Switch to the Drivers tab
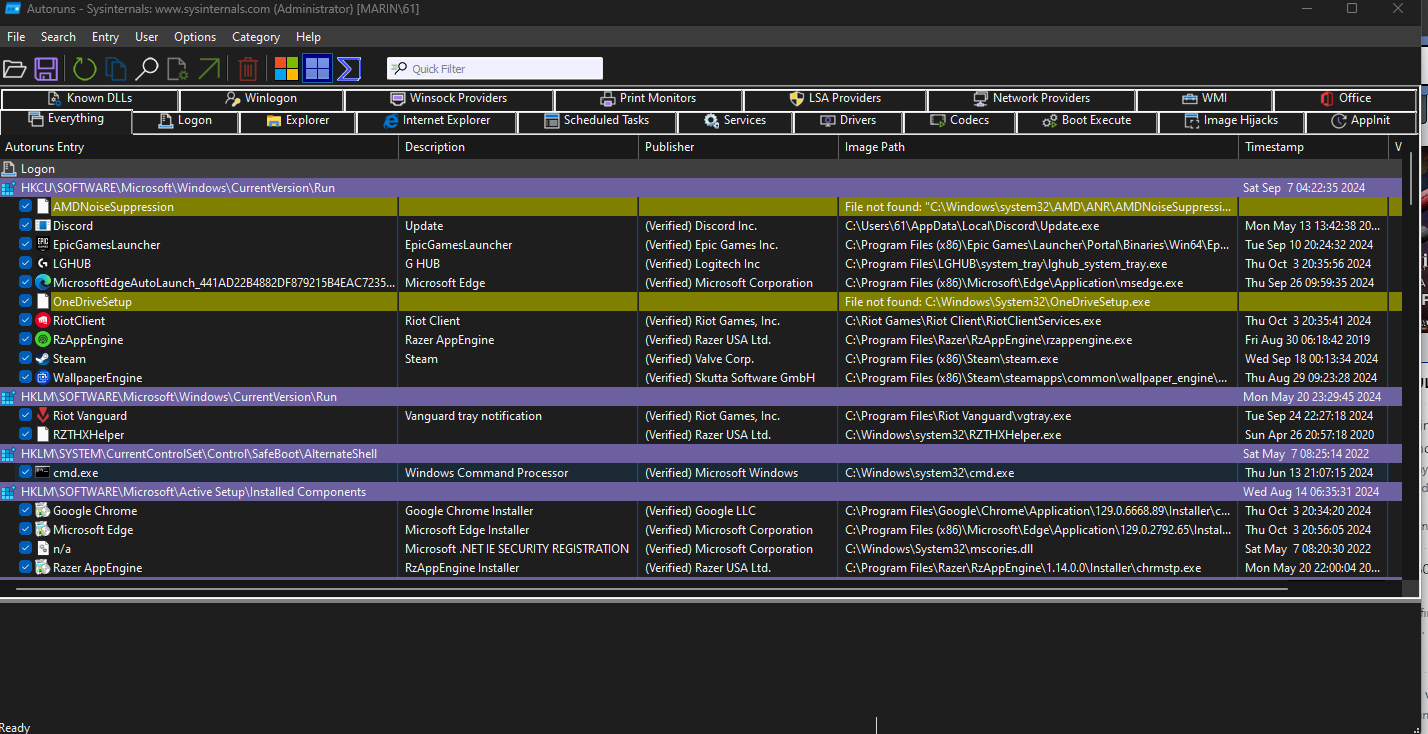Screen dimensions: 1428x734 tap(848, 121)
